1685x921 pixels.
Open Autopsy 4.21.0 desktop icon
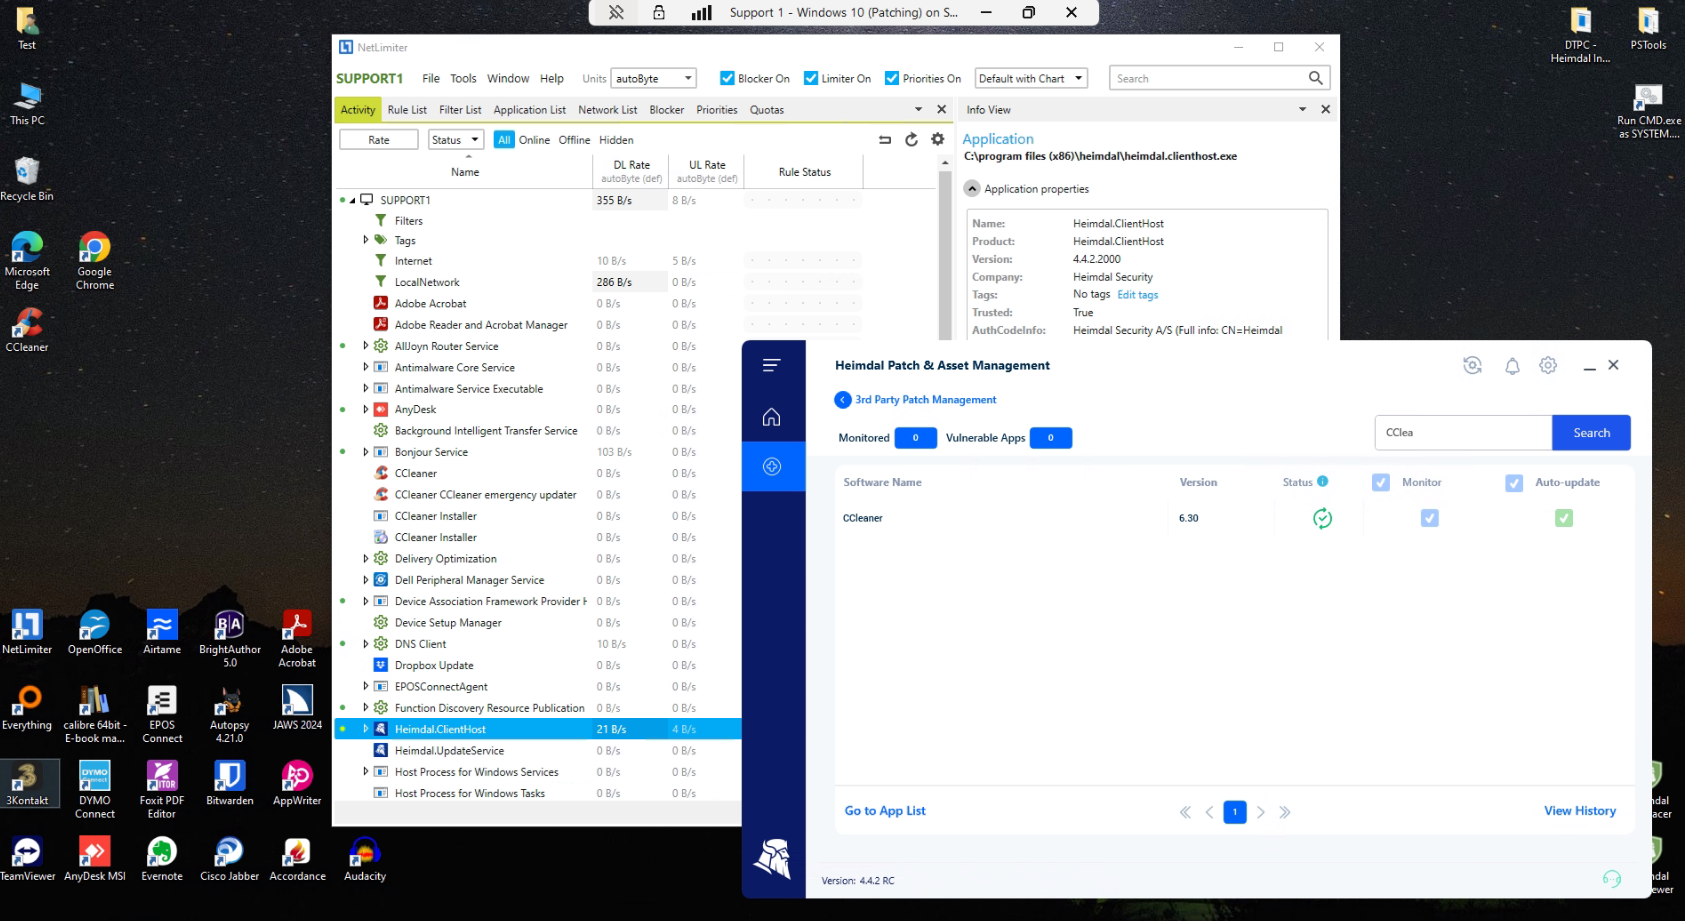tap(230, 714)
